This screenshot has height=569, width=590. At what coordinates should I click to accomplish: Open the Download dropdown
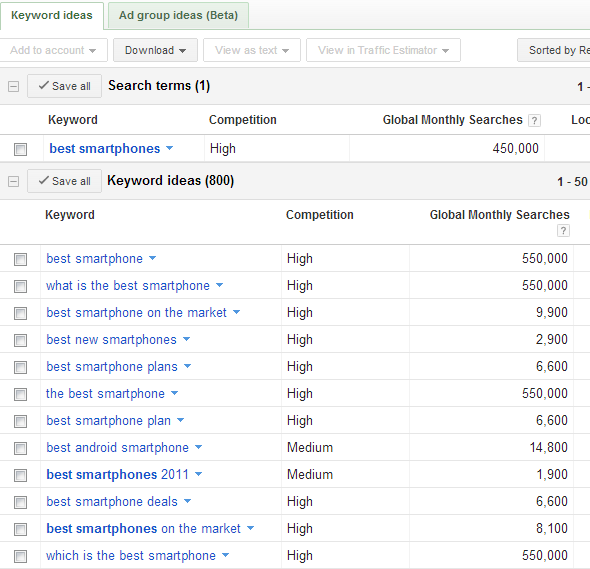155,50
